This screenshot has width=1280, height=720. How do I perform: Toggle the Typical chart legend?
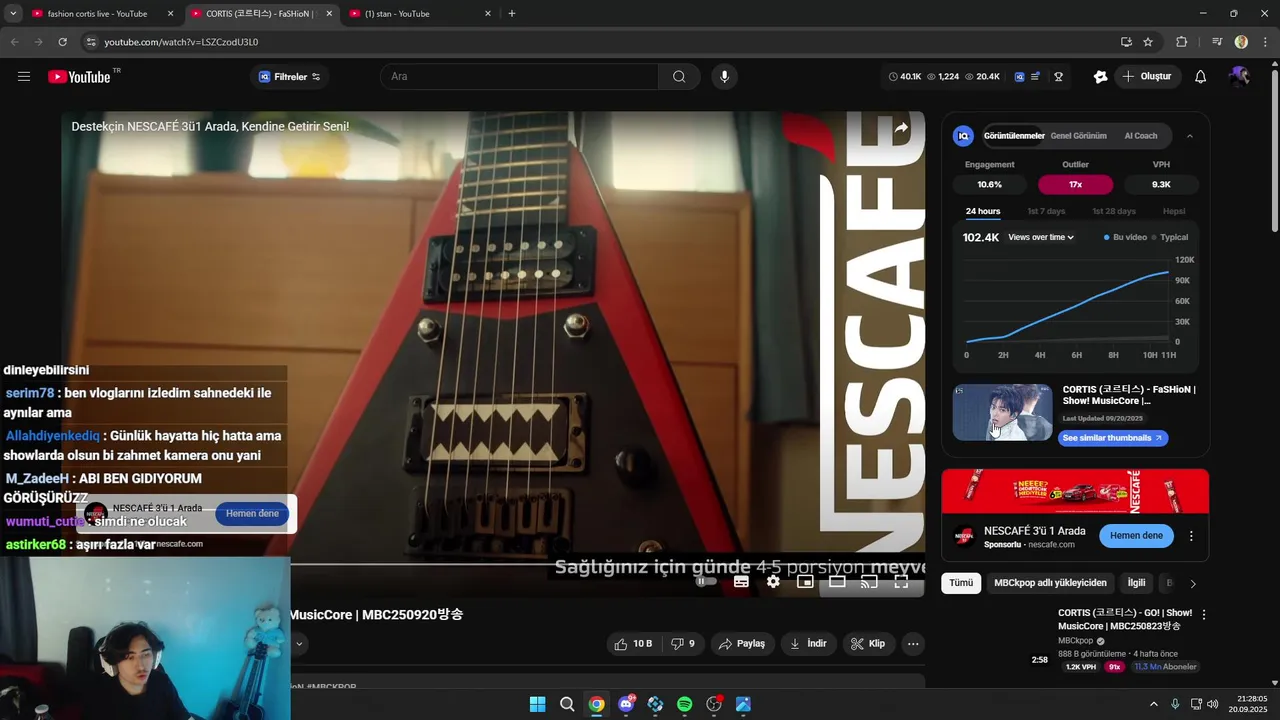coord(1170,237)
